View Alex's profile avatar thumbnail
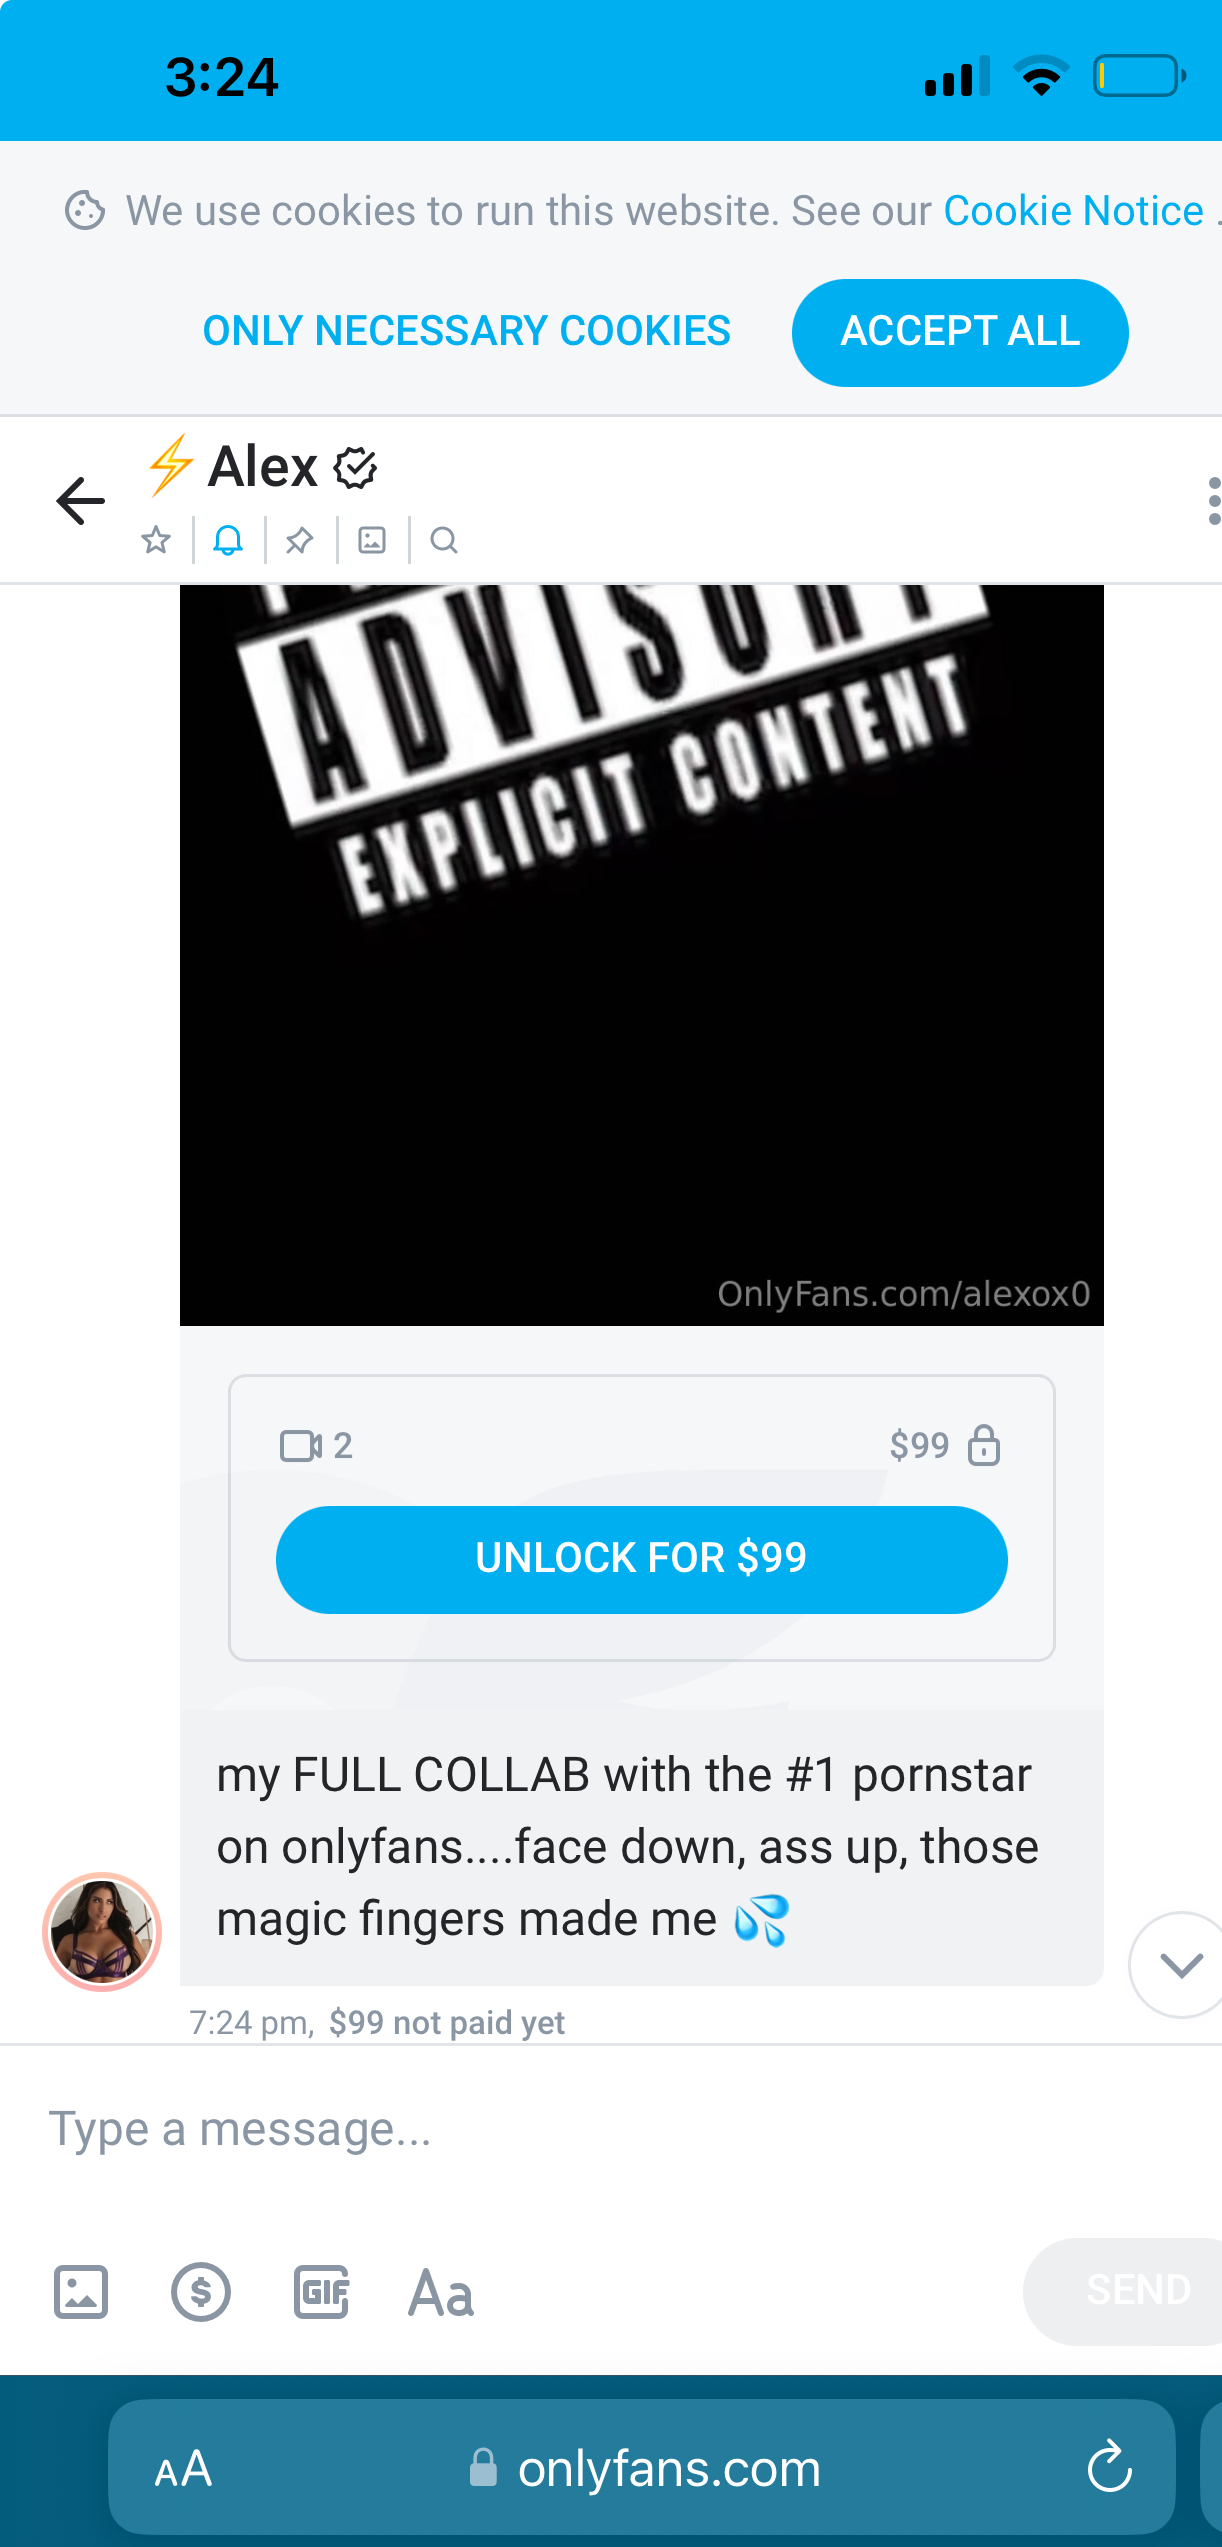 click(x=102, y=1931)
